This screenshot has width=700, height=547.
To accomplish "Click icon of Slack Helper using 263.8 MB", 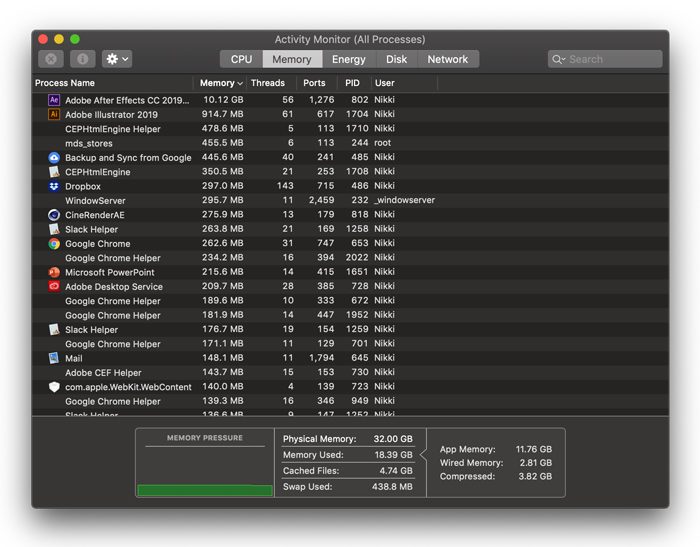I will click(54, 229).
